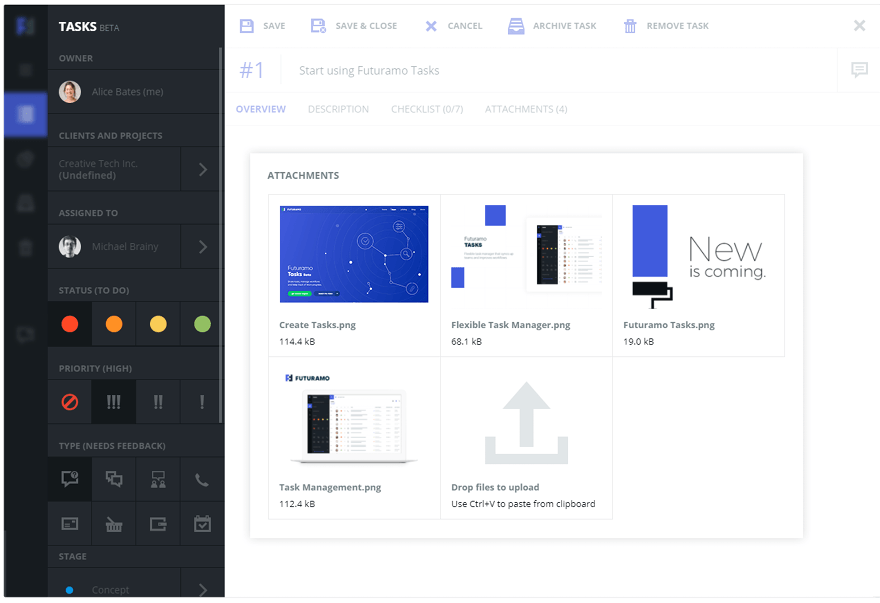The image size is (880, 603).
Task: Click the Task Management.png file name
Action: click(330, 487)
